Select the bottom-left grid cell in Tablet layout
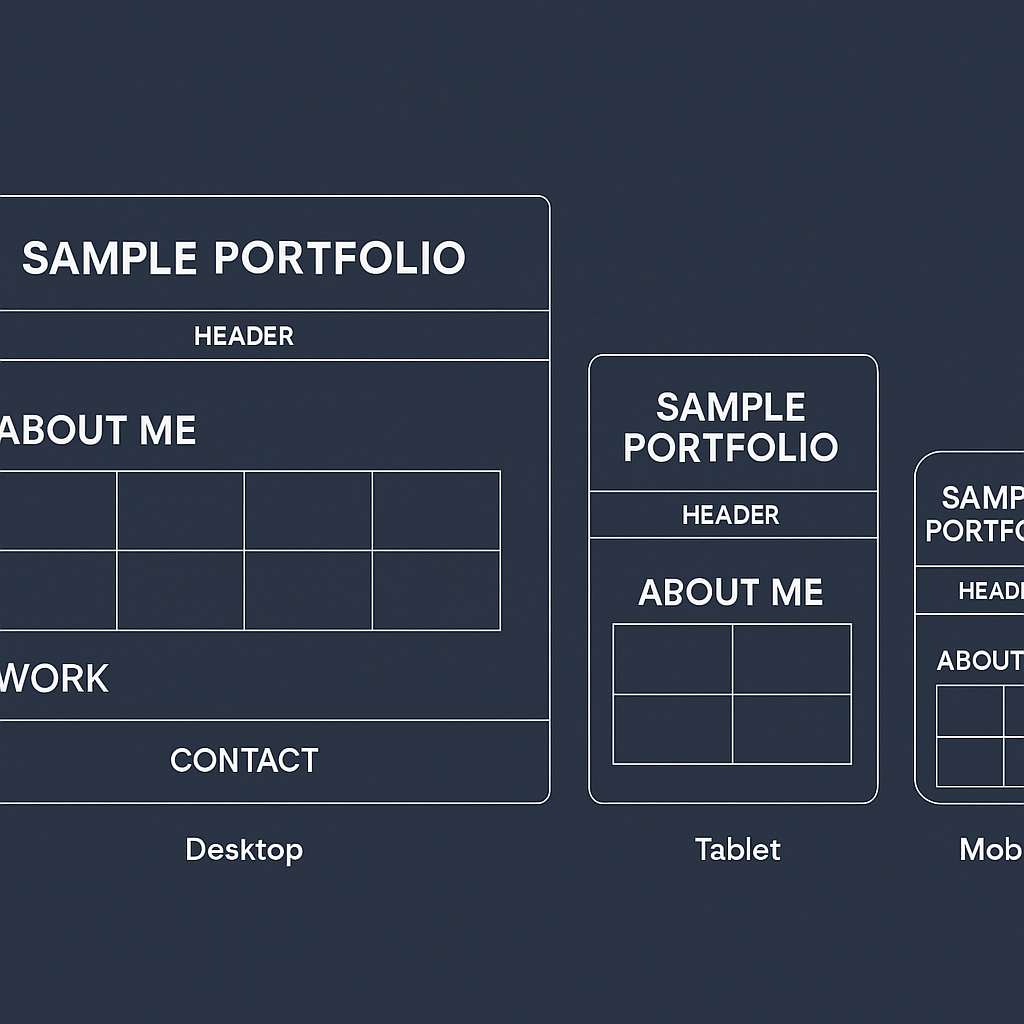This screenshot has height=1024, width=1024. (672, 729)
